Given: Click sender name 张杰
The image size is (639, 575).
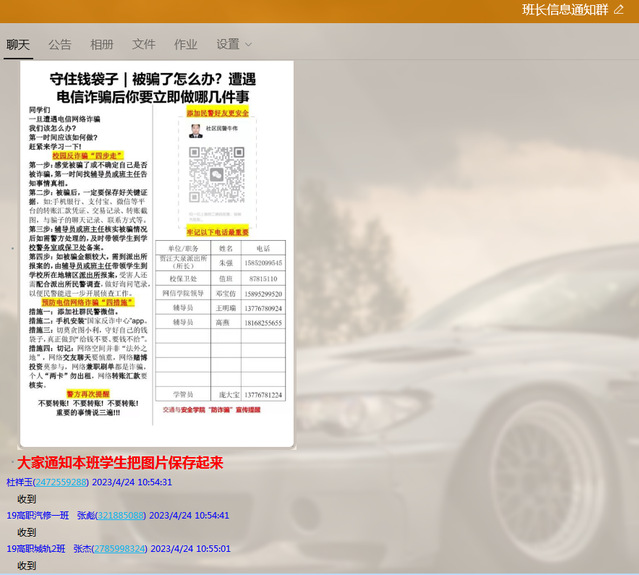Looking at the screenshot, I should pyautogui.click(x=83, y=548).
